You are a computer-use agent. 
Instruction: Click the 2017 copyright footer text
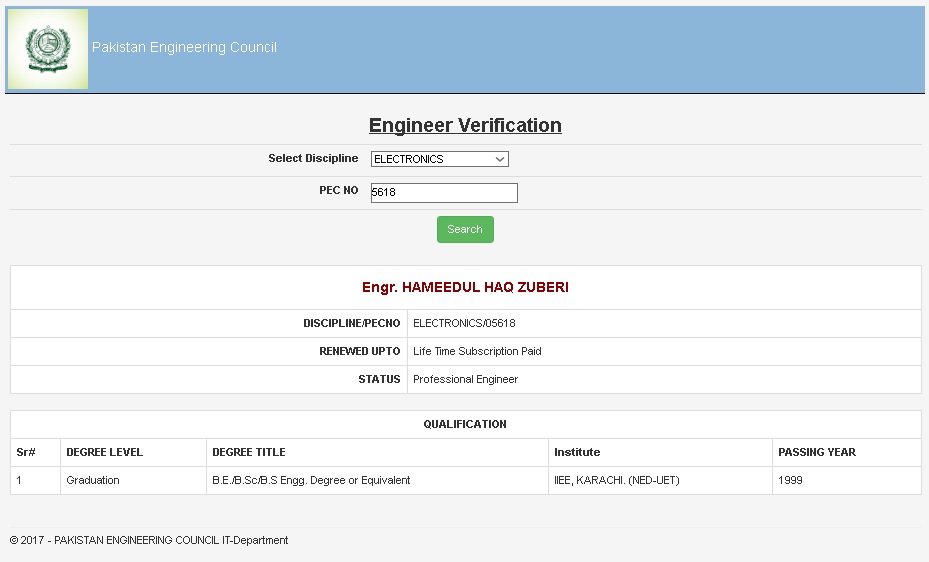point(149,540)
